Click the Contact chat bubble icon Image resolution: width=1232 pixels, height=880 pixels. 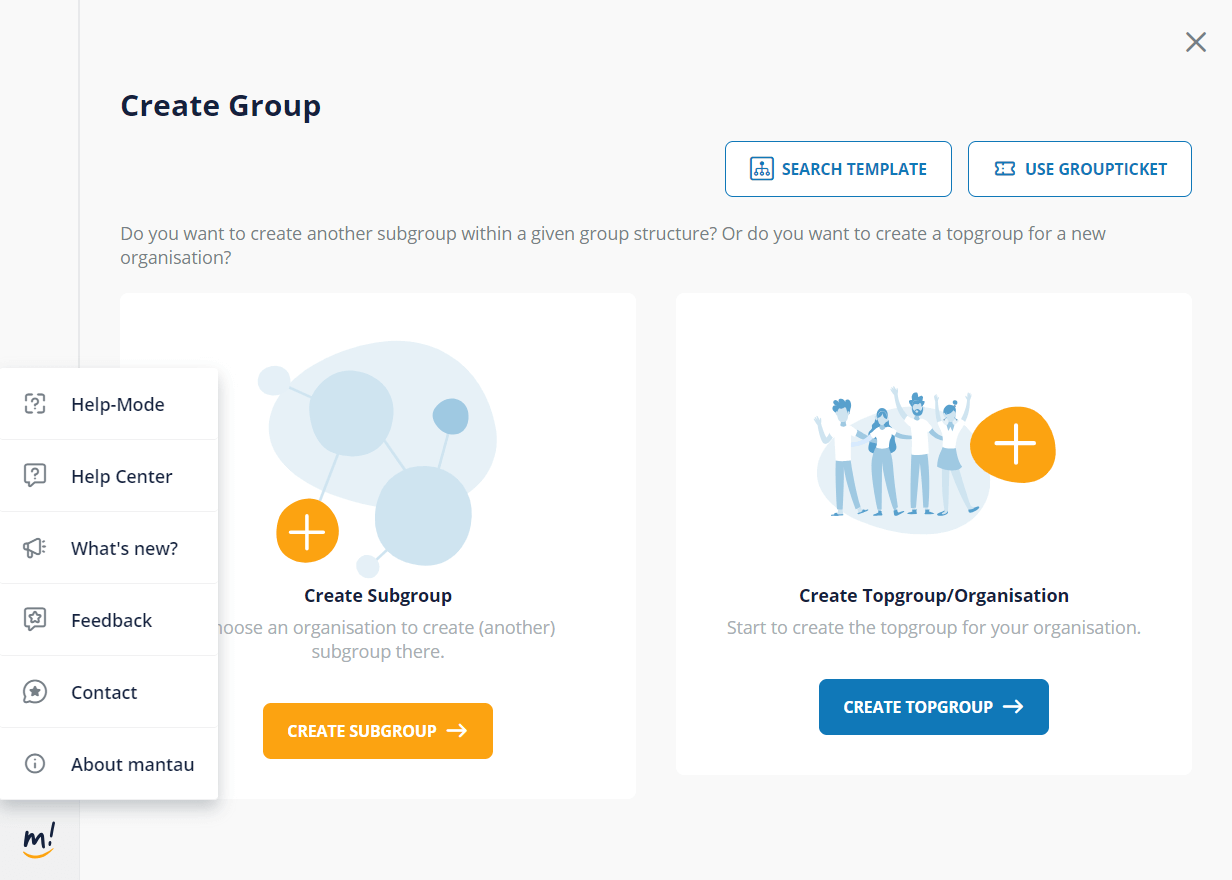pos(35,692)
